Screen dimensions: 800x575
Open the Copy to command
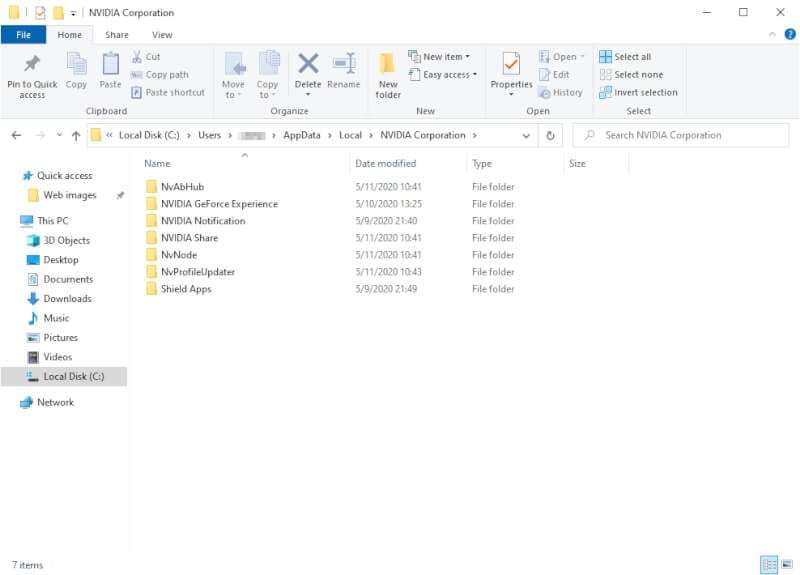tap(267, 75)
